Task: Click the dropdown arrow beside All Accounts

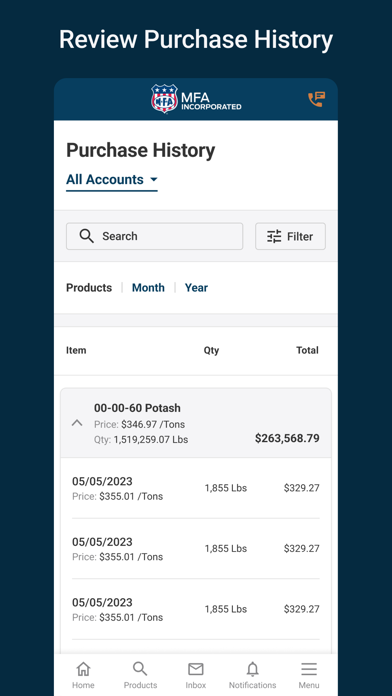Action: click(154, 180)
